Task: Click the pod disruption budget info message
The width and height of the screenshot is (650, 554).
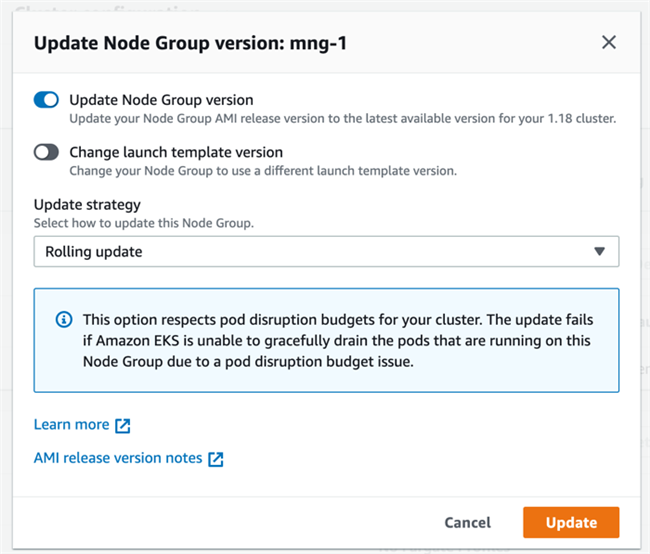Action: coord(336,341)
